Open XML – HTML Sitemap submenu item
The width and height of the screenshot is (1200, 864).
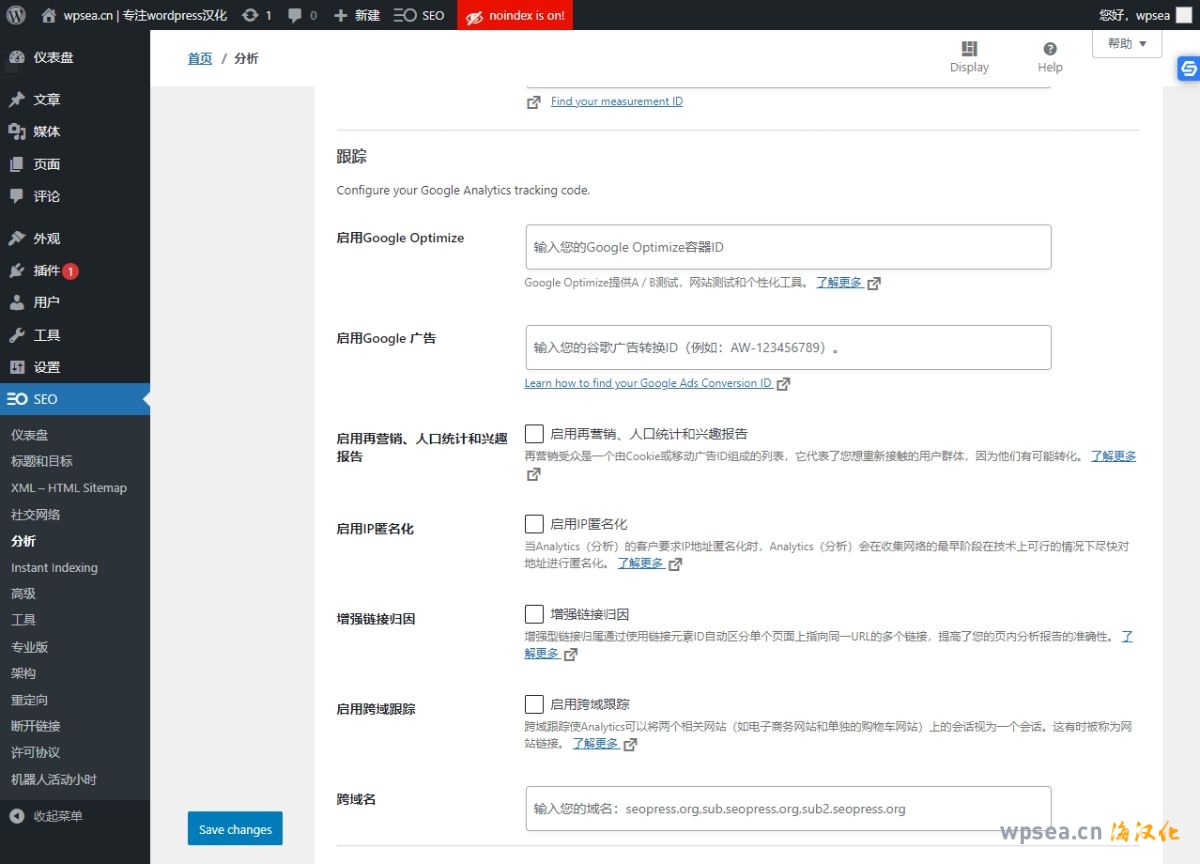(x=69, y=488)
